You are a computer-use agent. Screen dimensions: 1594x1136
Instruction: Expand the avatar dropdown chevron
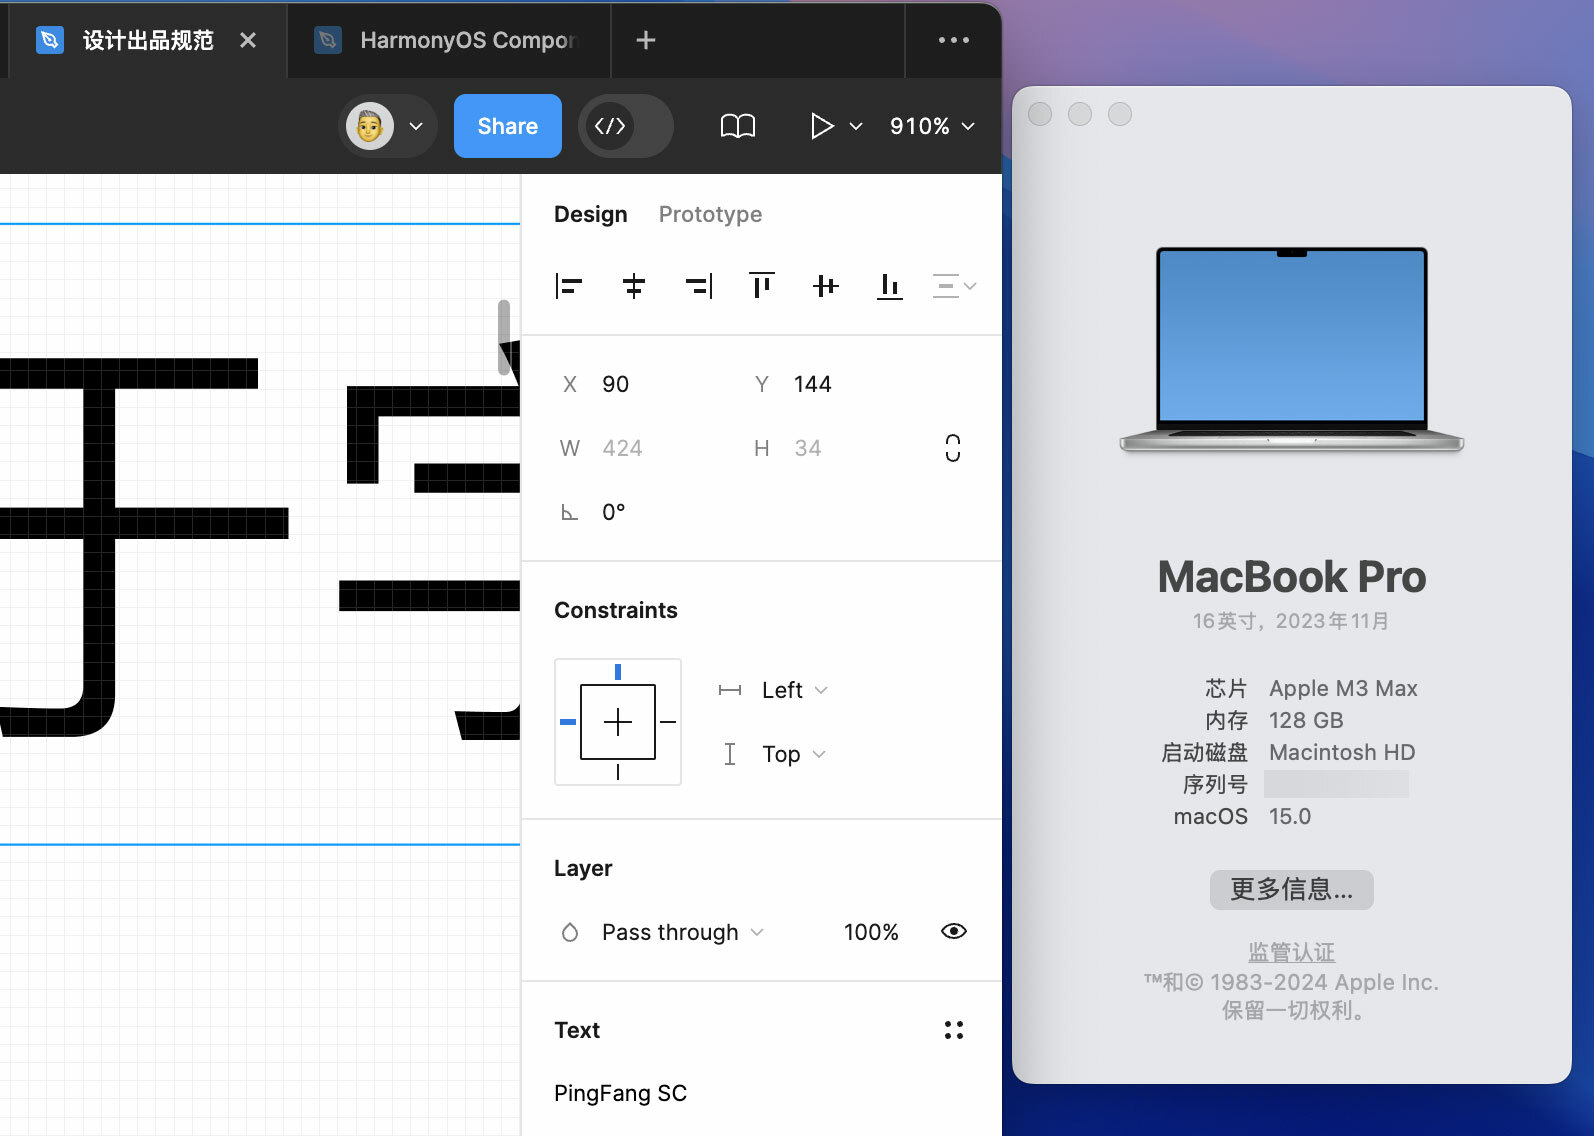coord(417,126)
